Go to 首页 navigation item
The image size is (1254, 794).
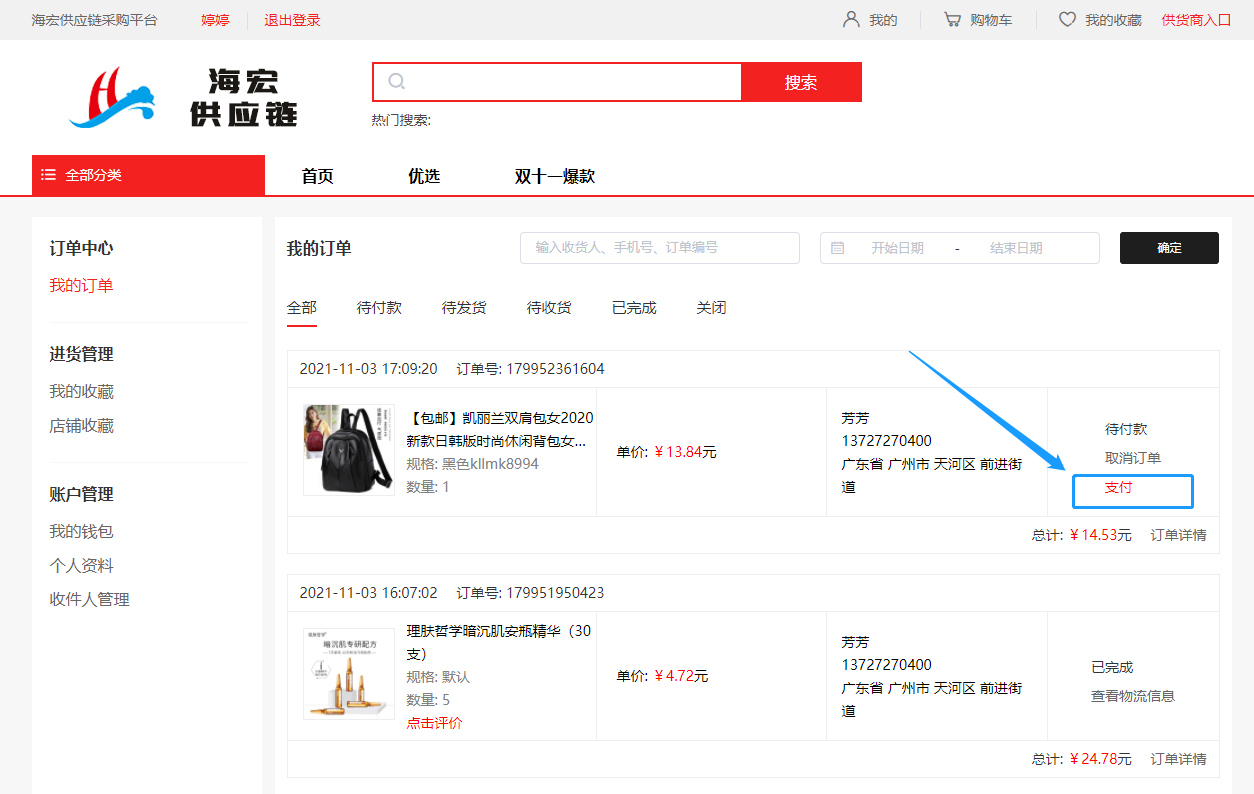point(318,176)
